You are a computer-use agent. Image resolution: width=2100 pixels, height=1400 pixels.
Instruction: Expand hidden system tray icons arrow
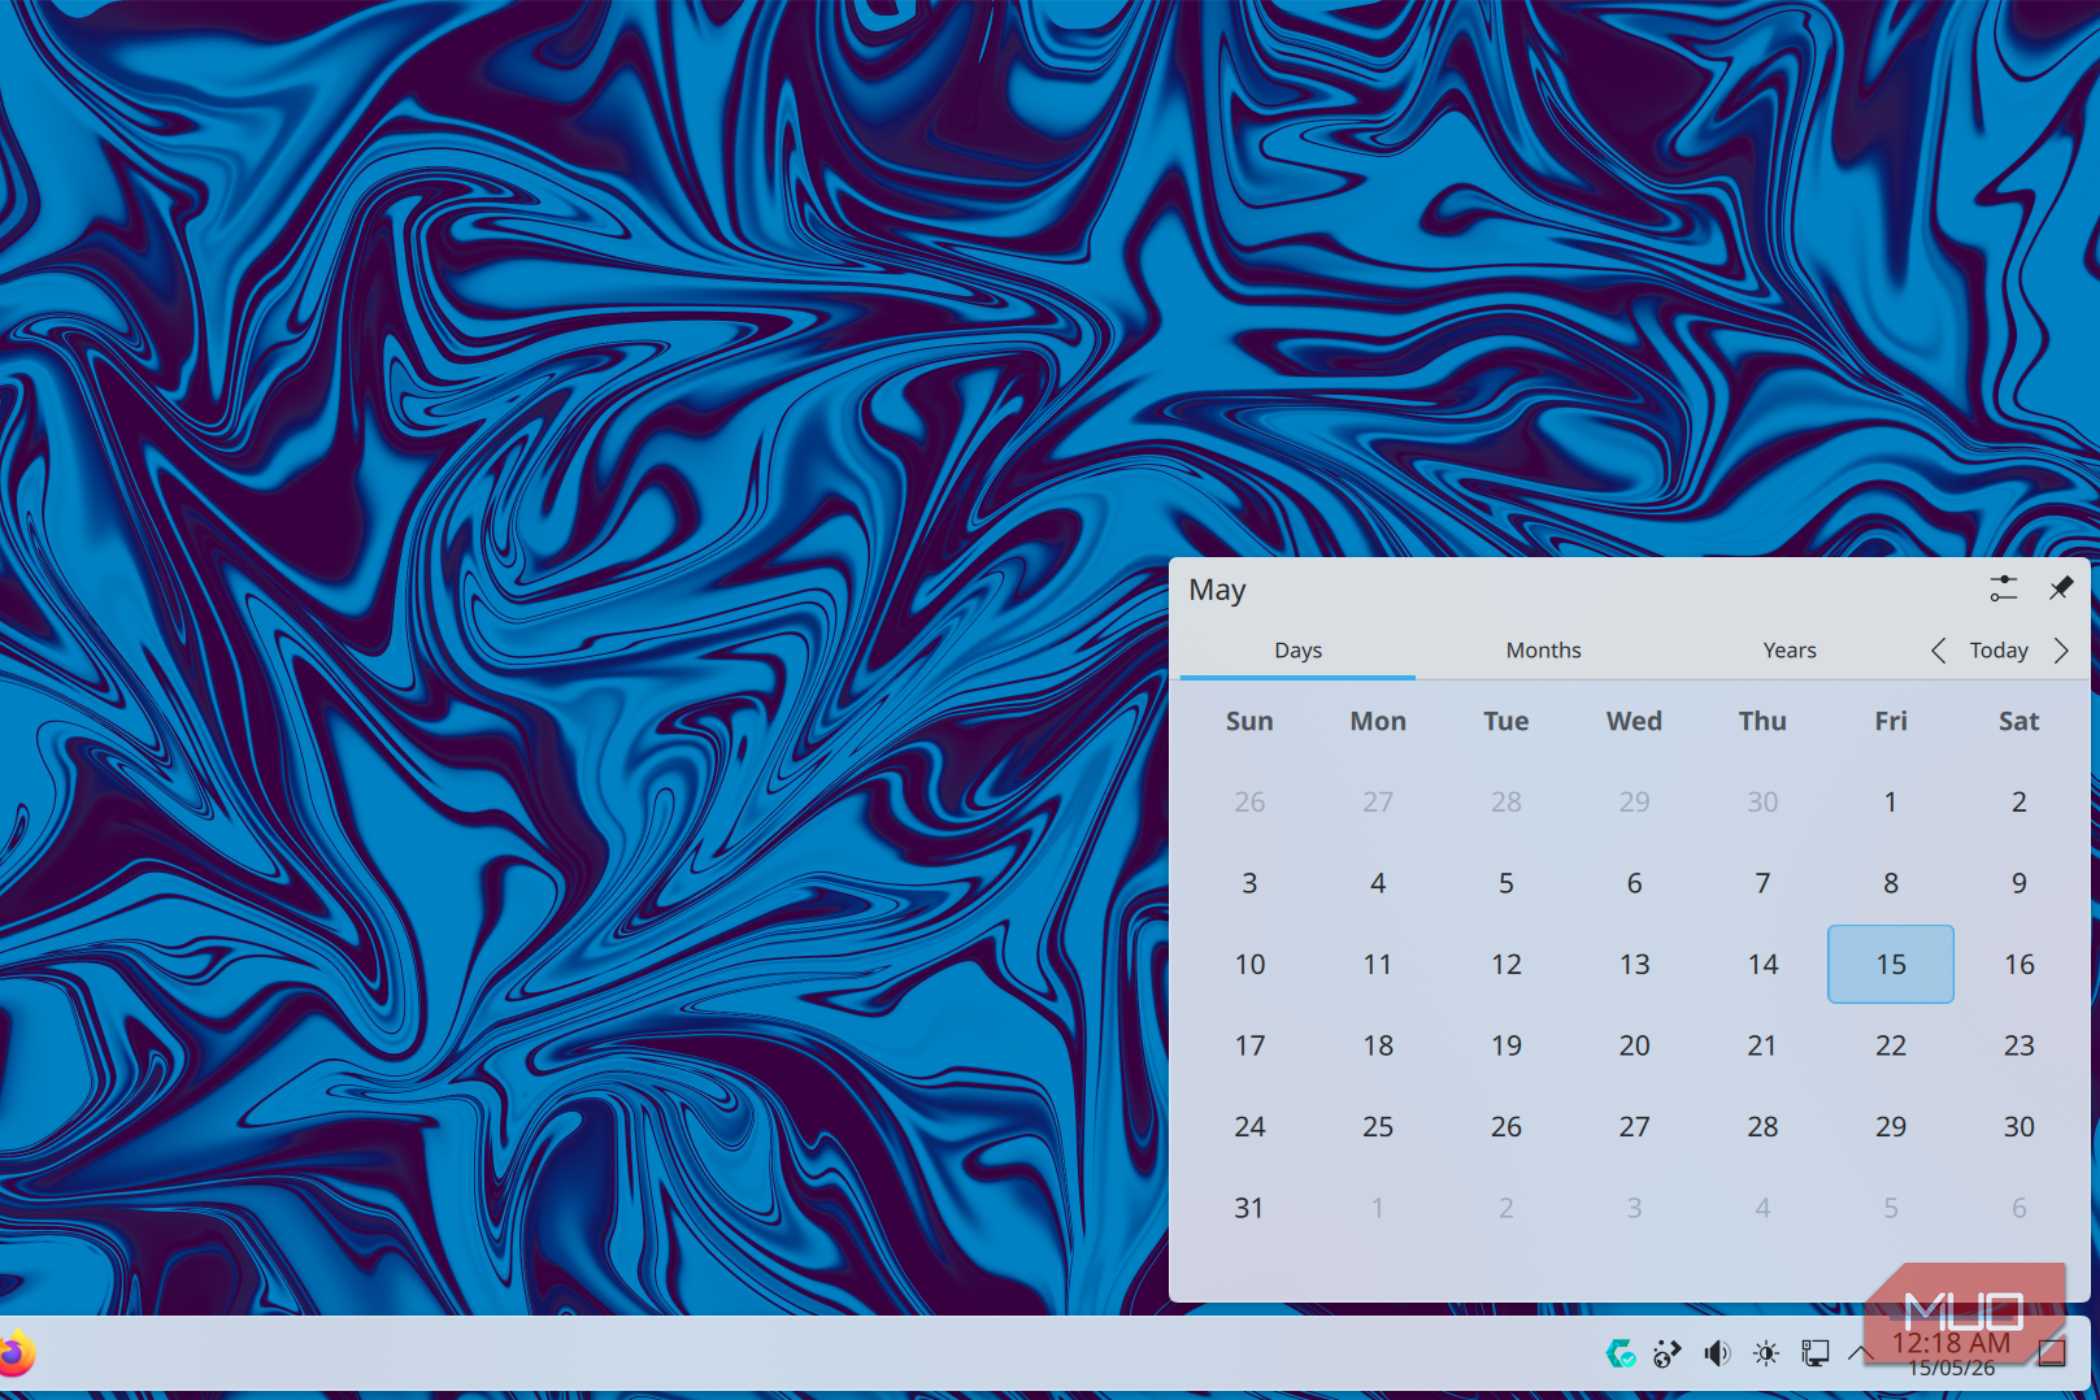pyautogui.click(x=1860, y=1354)
